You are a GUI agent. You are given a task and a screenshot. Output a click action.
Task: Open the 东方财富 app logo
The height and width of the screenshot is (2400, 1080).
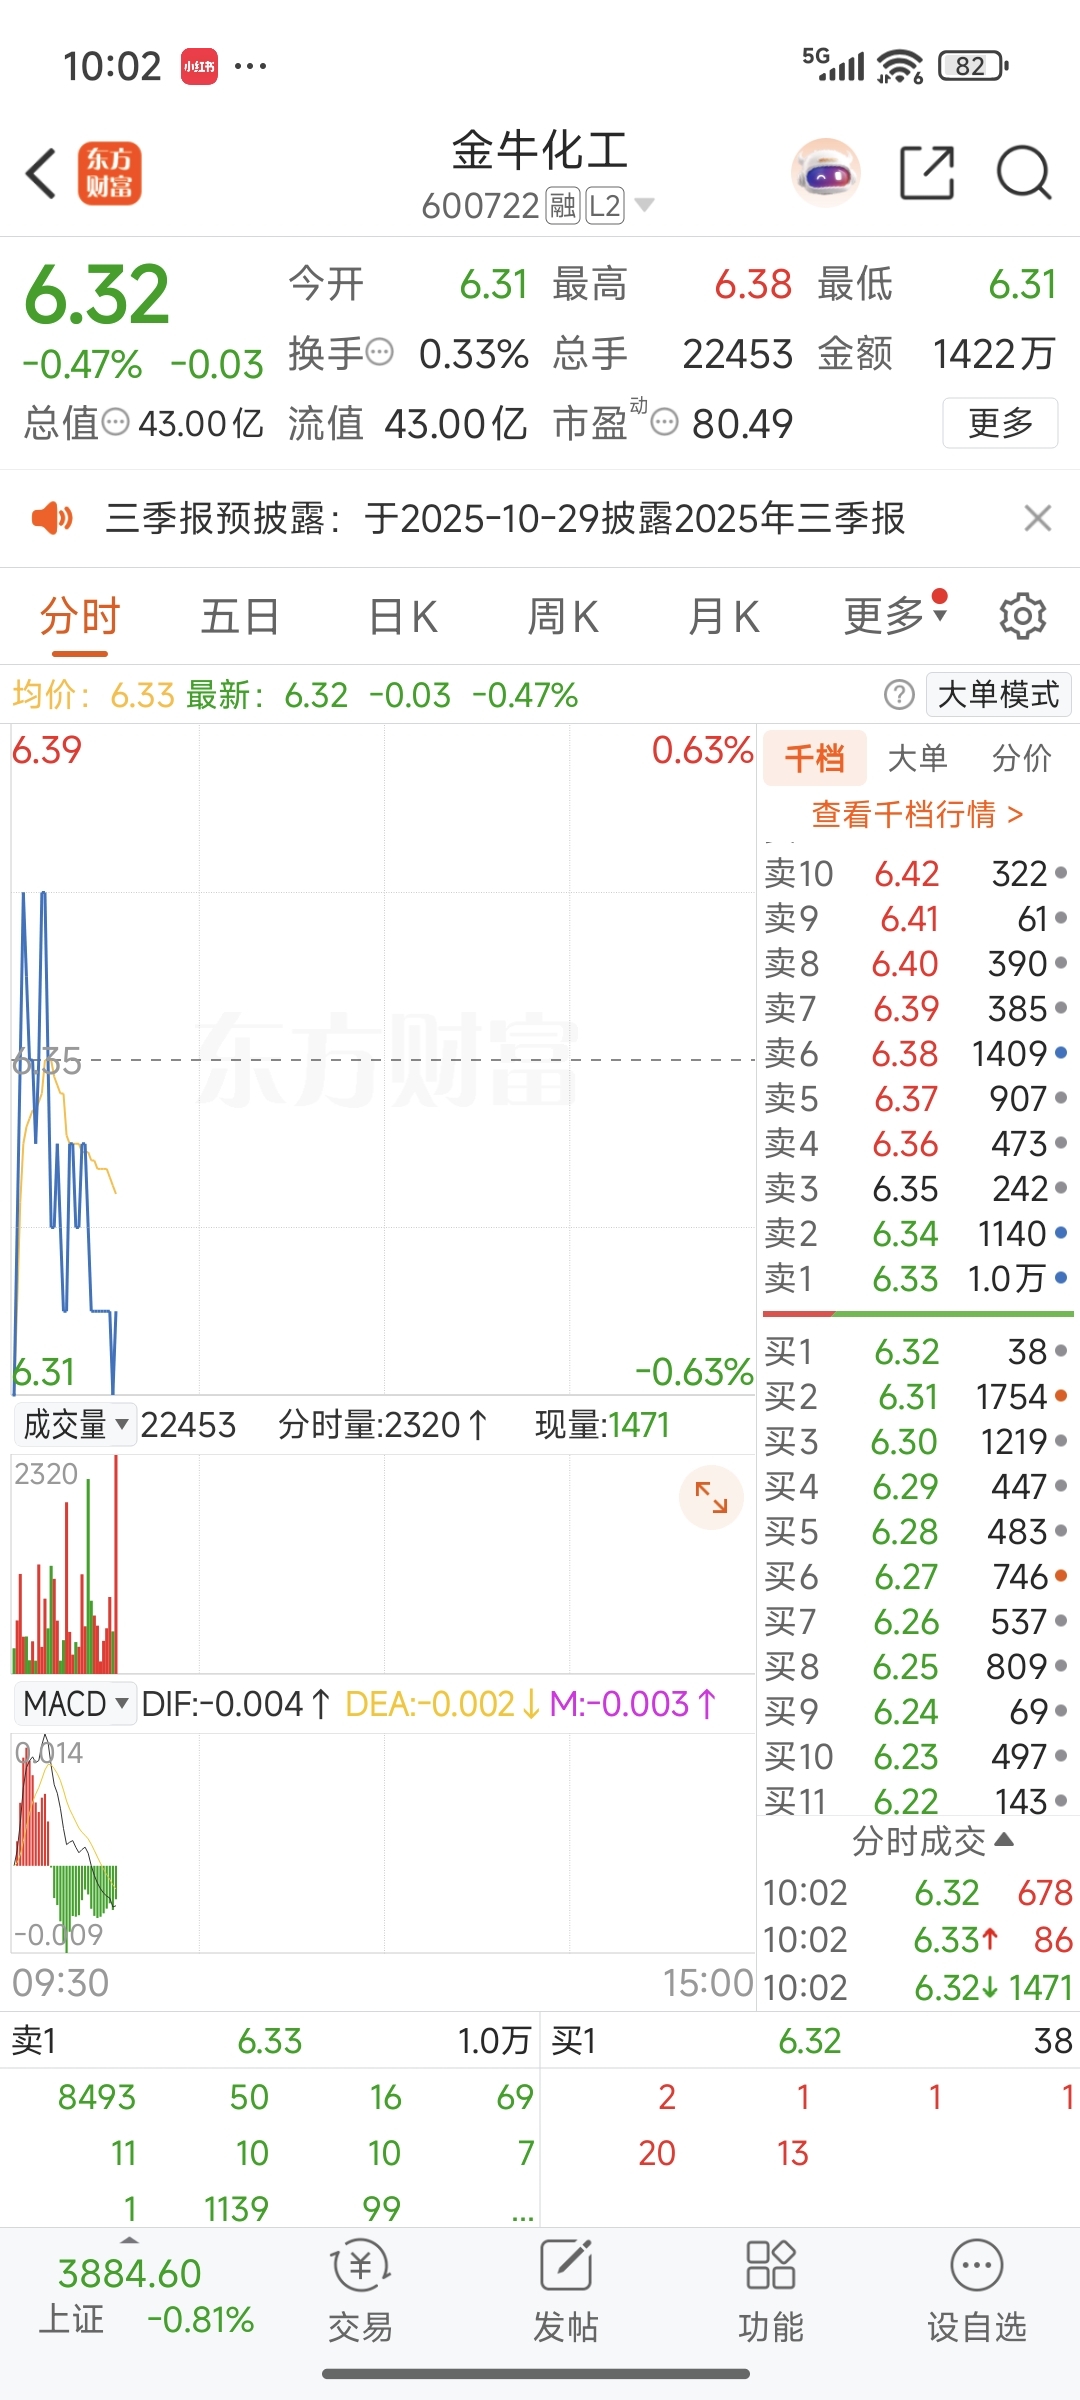pos(110,173)
